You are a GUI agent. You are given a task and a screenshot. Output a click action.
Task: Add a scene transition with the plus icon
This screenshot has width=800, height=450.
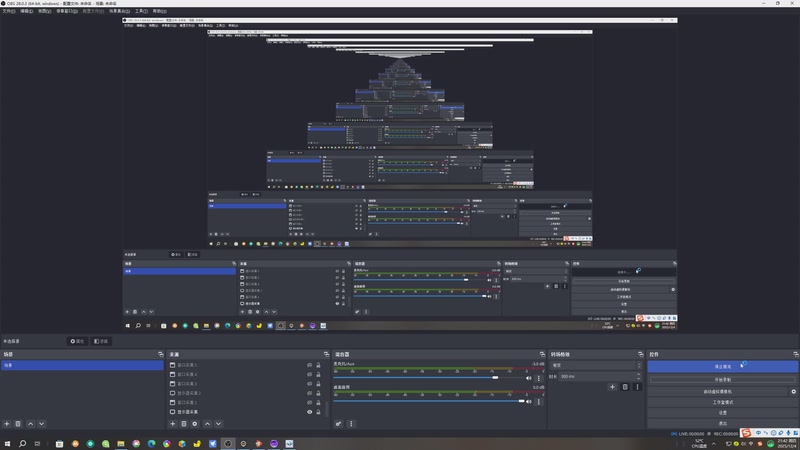click(x=612, y=387)
